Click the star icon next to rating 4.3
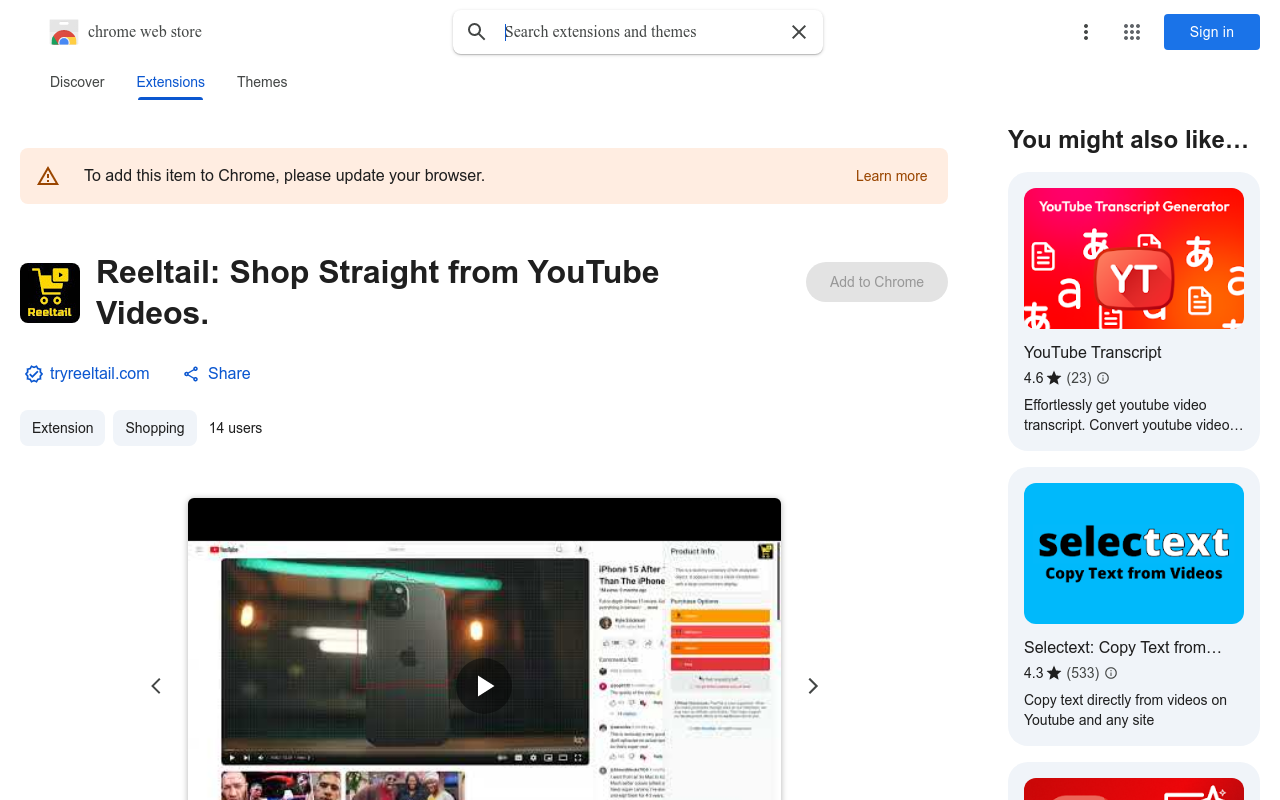 1054,673
